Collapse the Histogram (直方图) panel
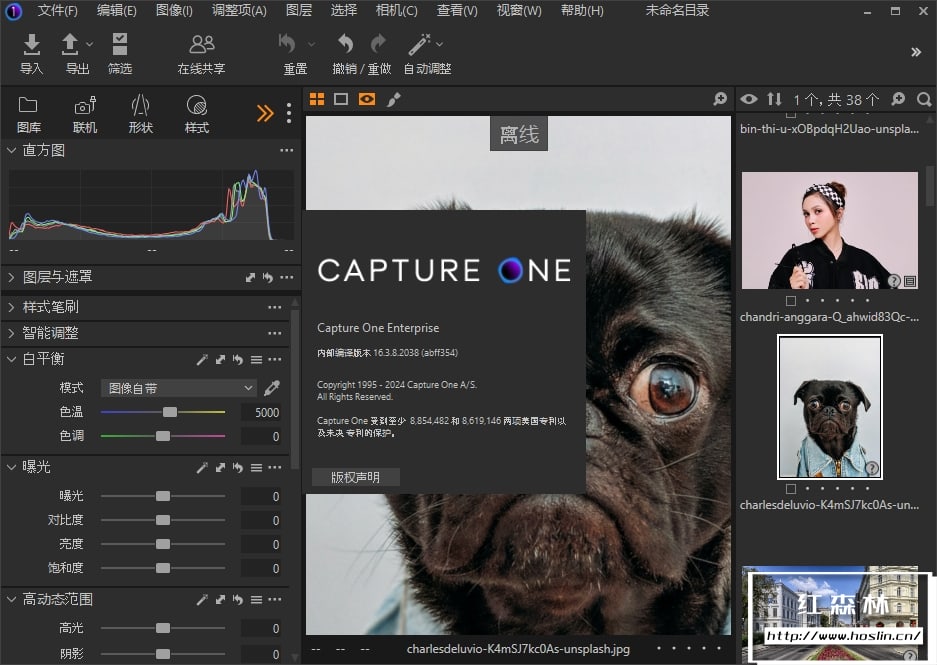Screen dimensions: 937x665 click(x=11, y=150)
